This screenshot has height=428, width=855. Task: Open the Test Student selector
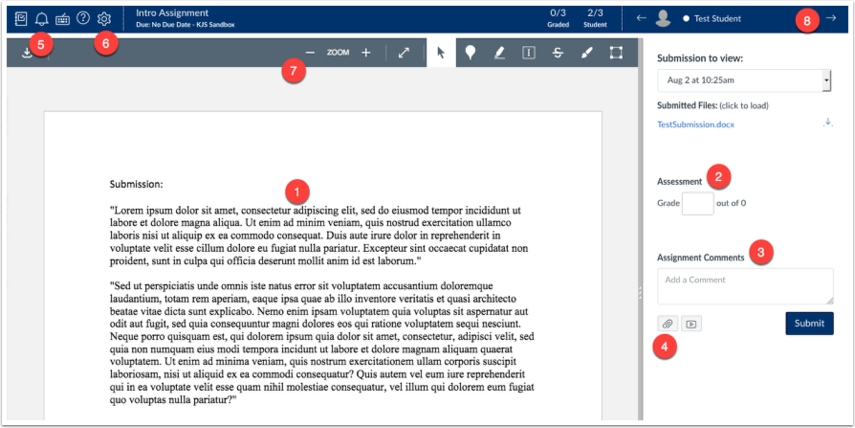(717, 19)
